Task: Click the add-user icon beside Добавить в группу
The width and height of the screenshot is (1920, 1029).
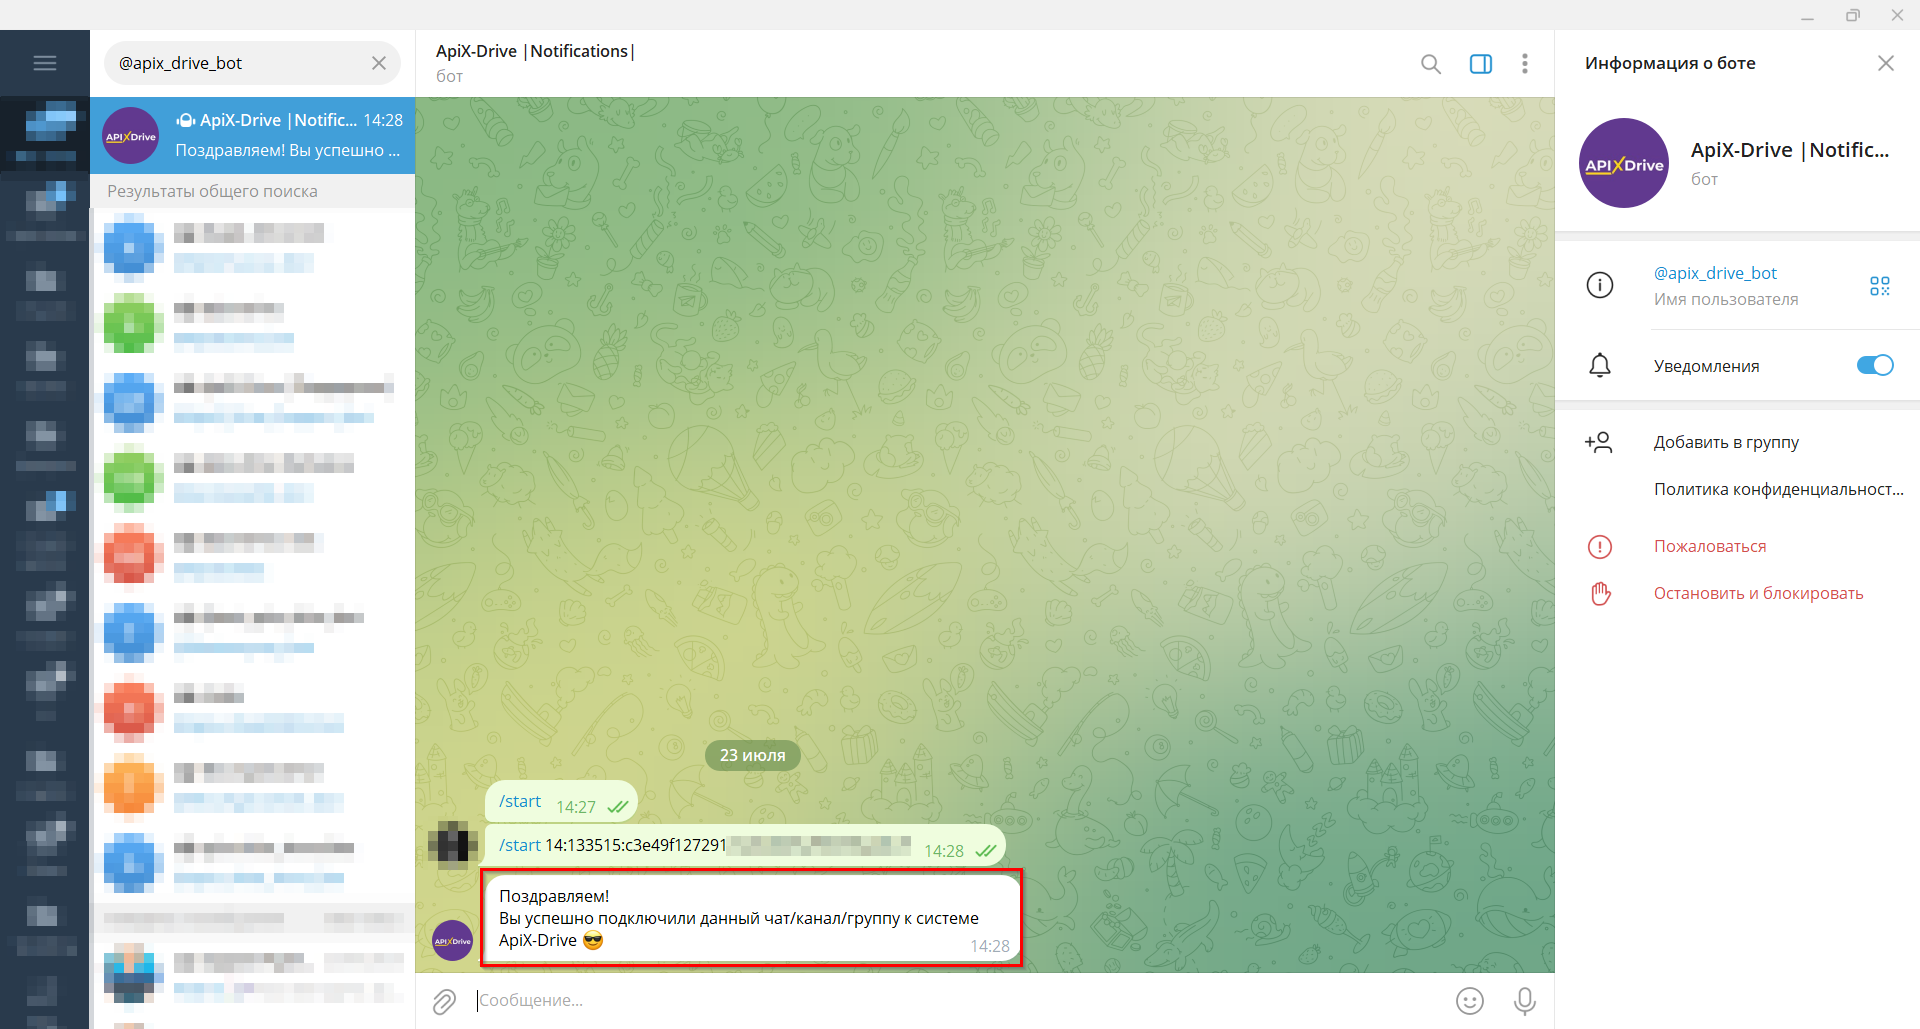Action: click(x=1599, y=442)
